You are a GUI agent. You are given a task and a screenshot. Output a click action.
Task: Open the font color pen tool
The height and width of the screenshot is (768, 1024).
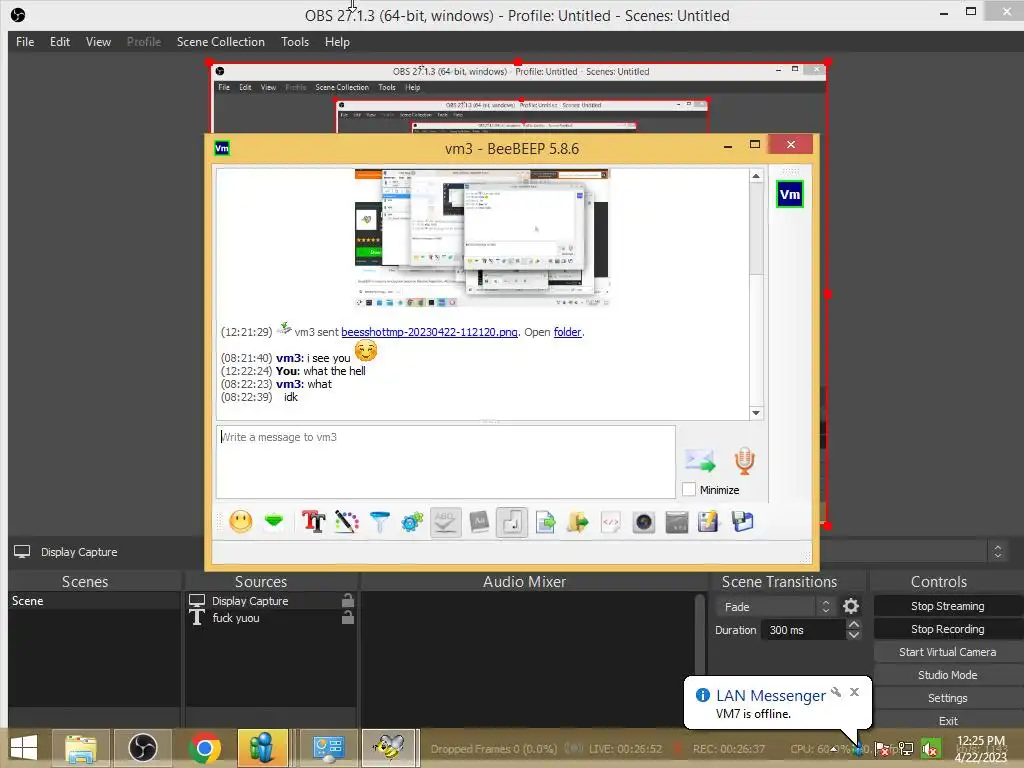347,522
